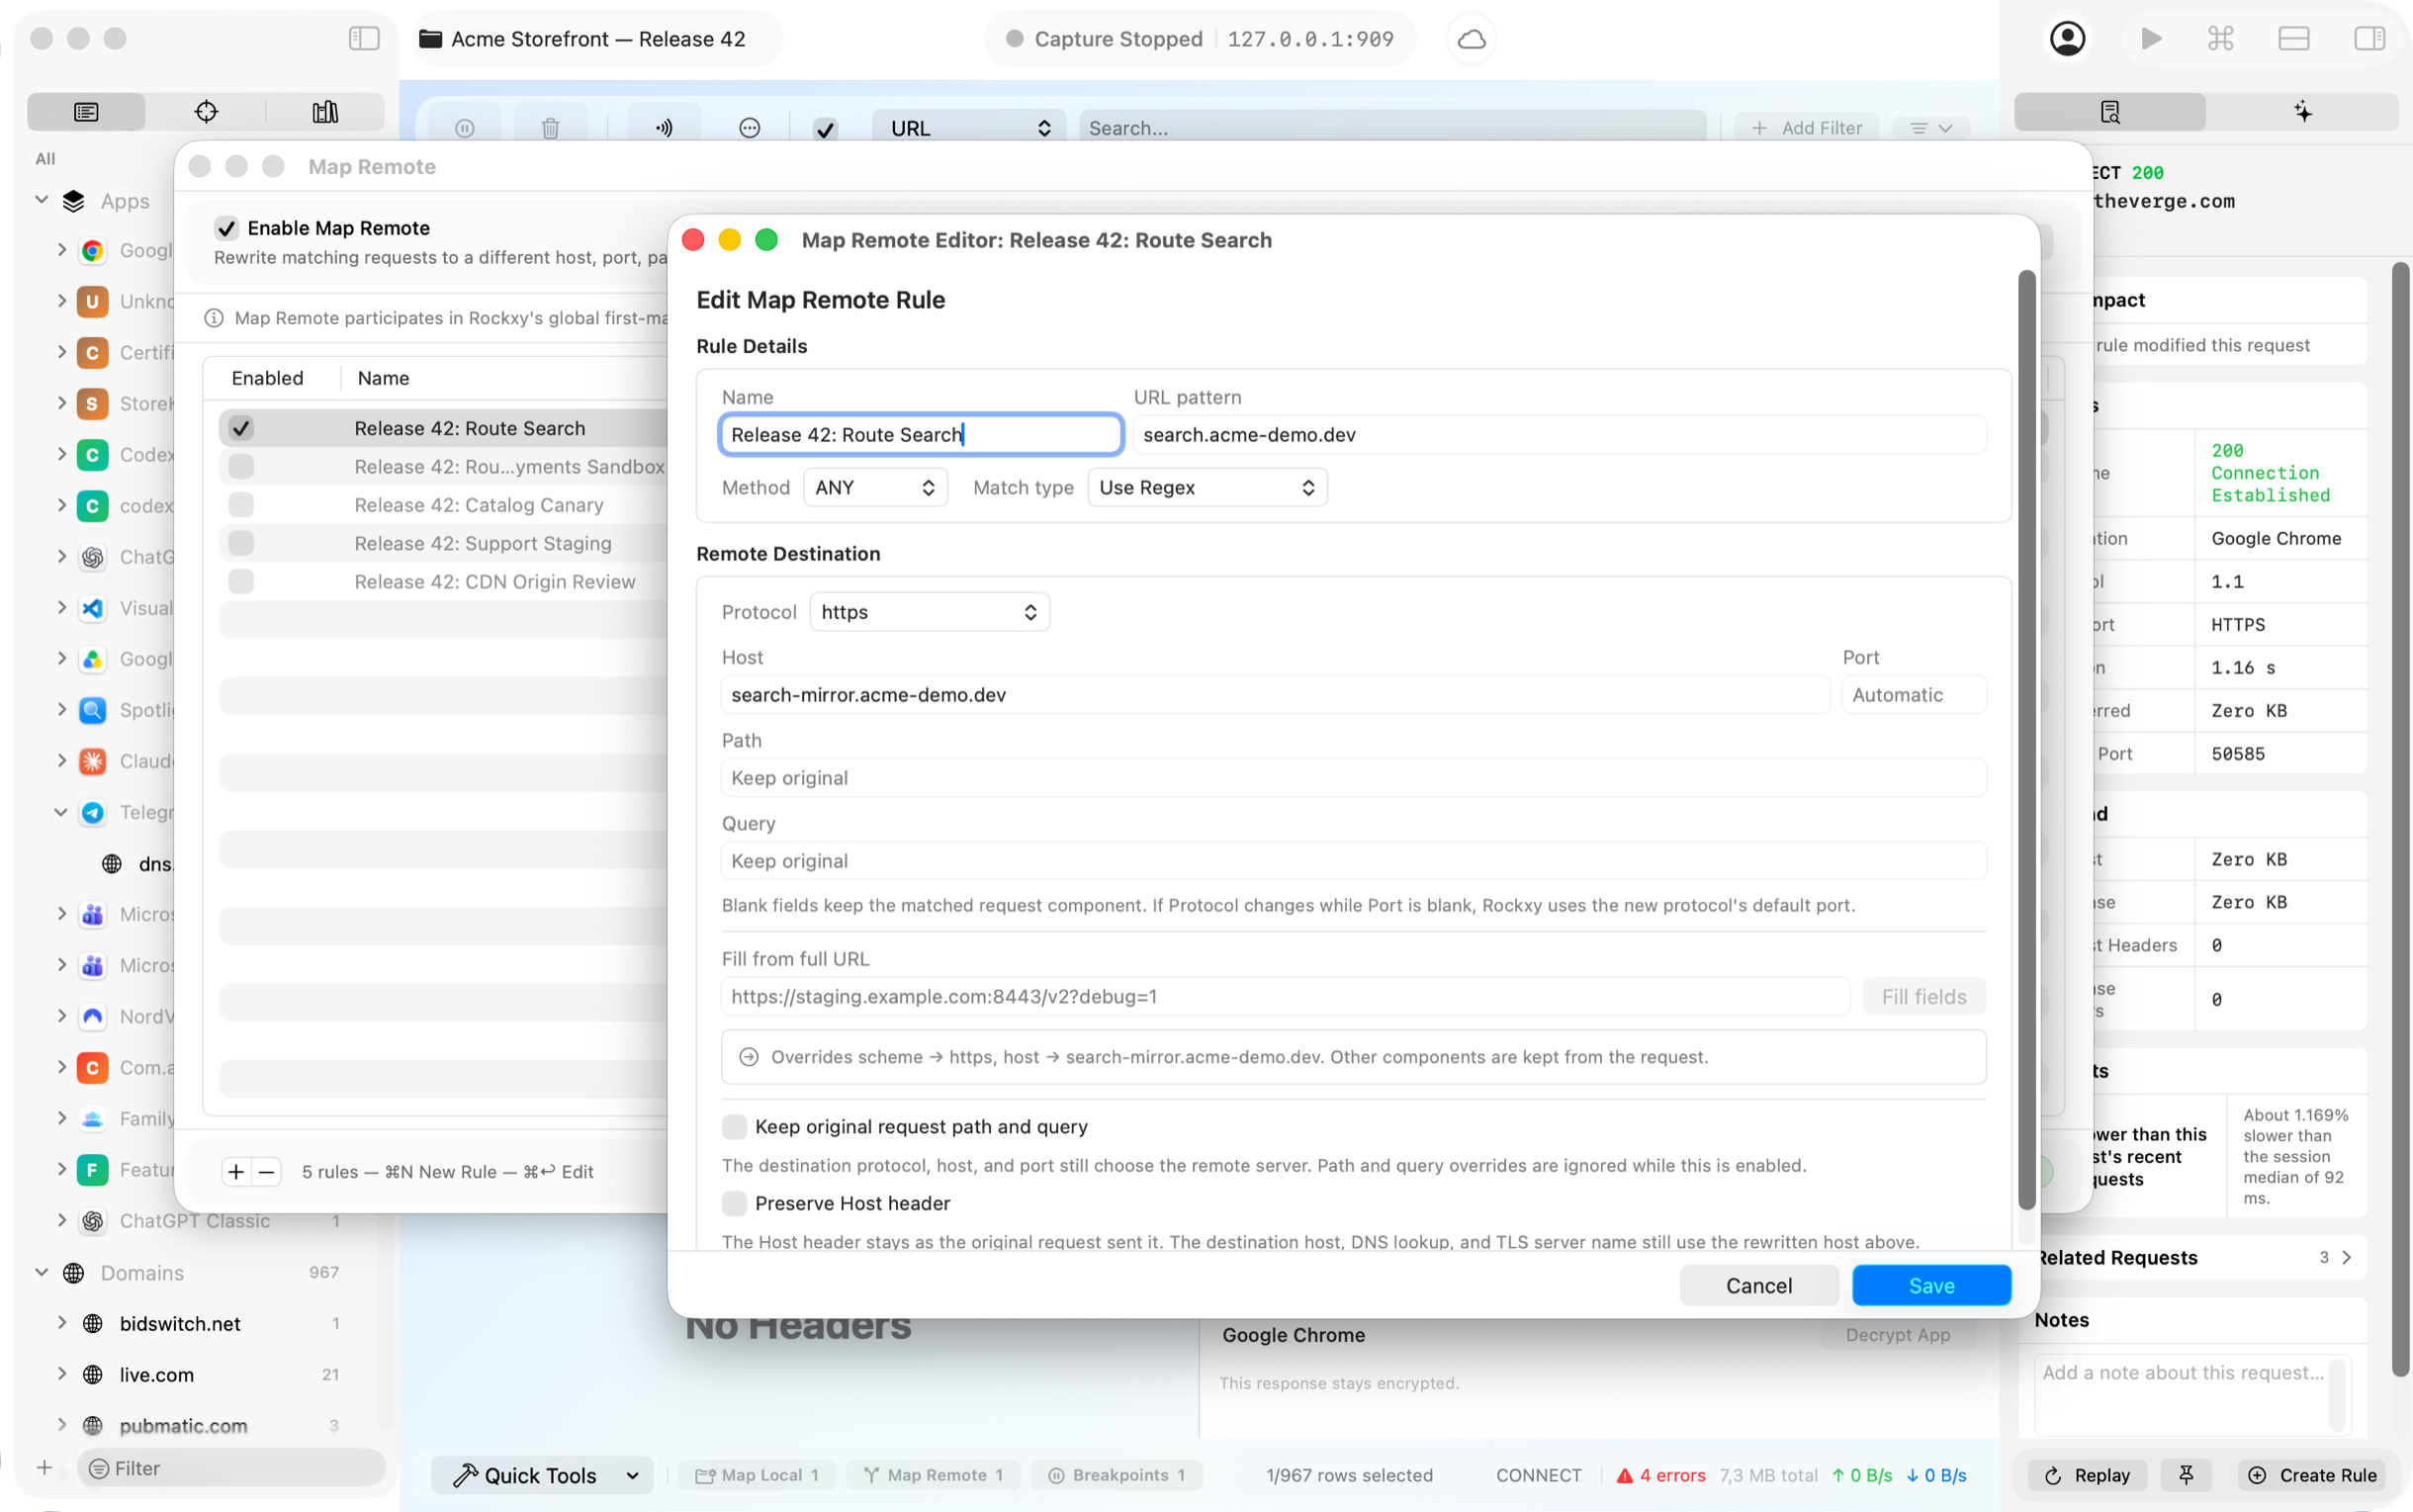Enable Release 42: Support Staging rule checkbox
This screenshot has width=2413, height=1512.
point(241,543)
